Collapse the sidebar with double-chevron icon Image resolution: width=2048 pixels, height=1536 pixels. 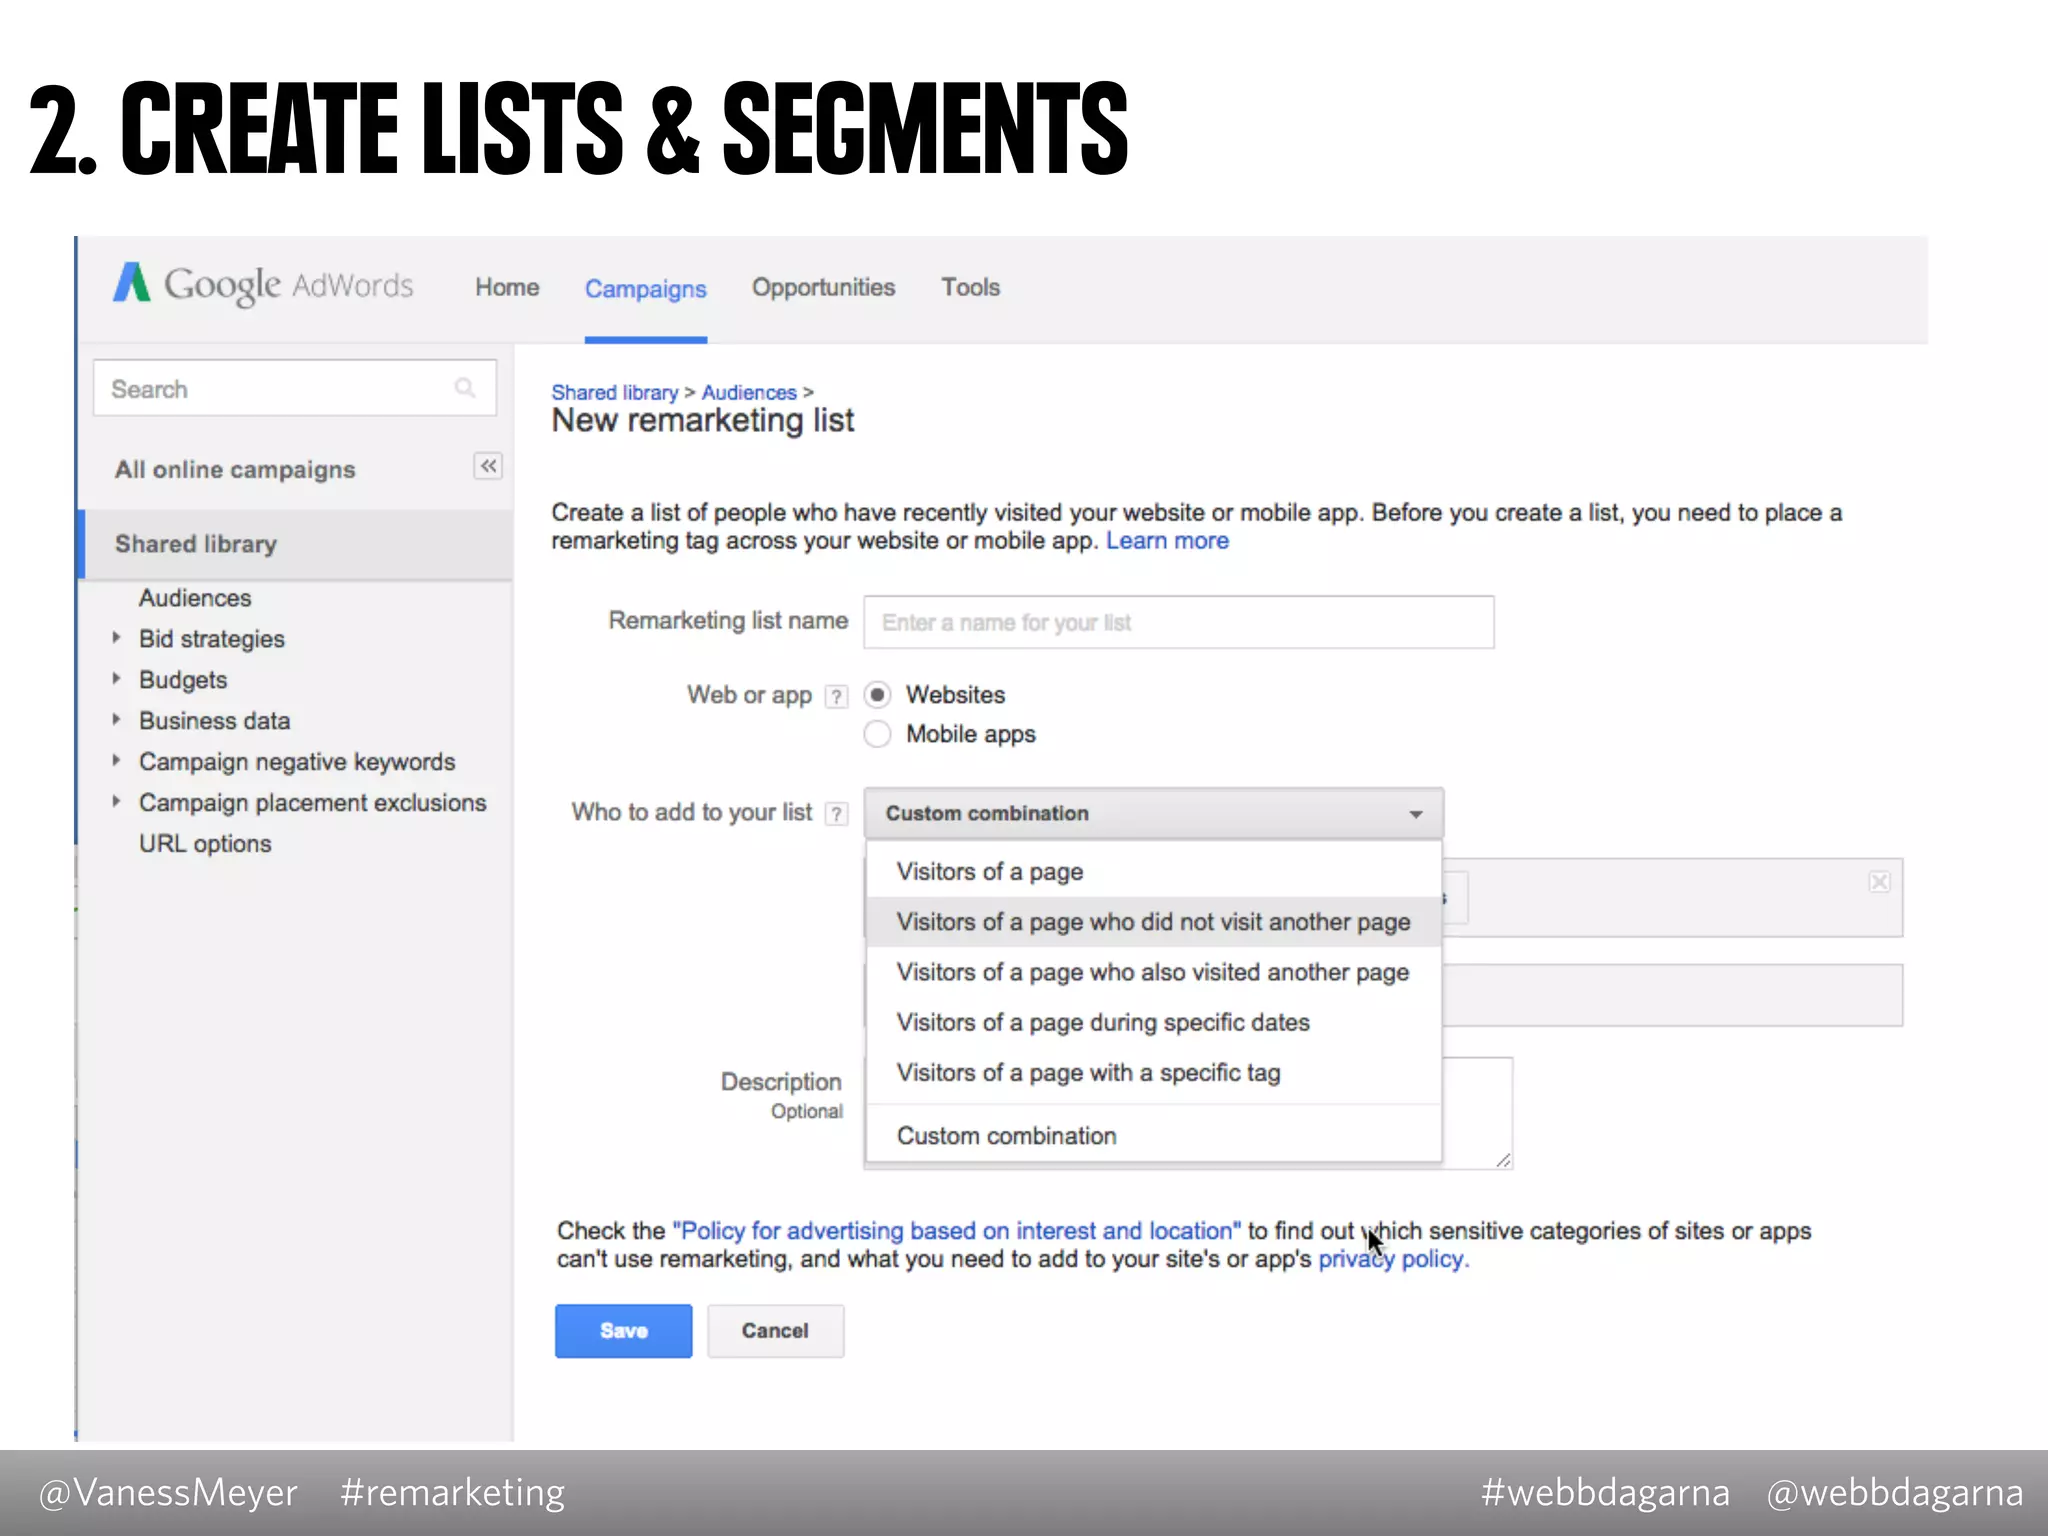coord(488,466)
